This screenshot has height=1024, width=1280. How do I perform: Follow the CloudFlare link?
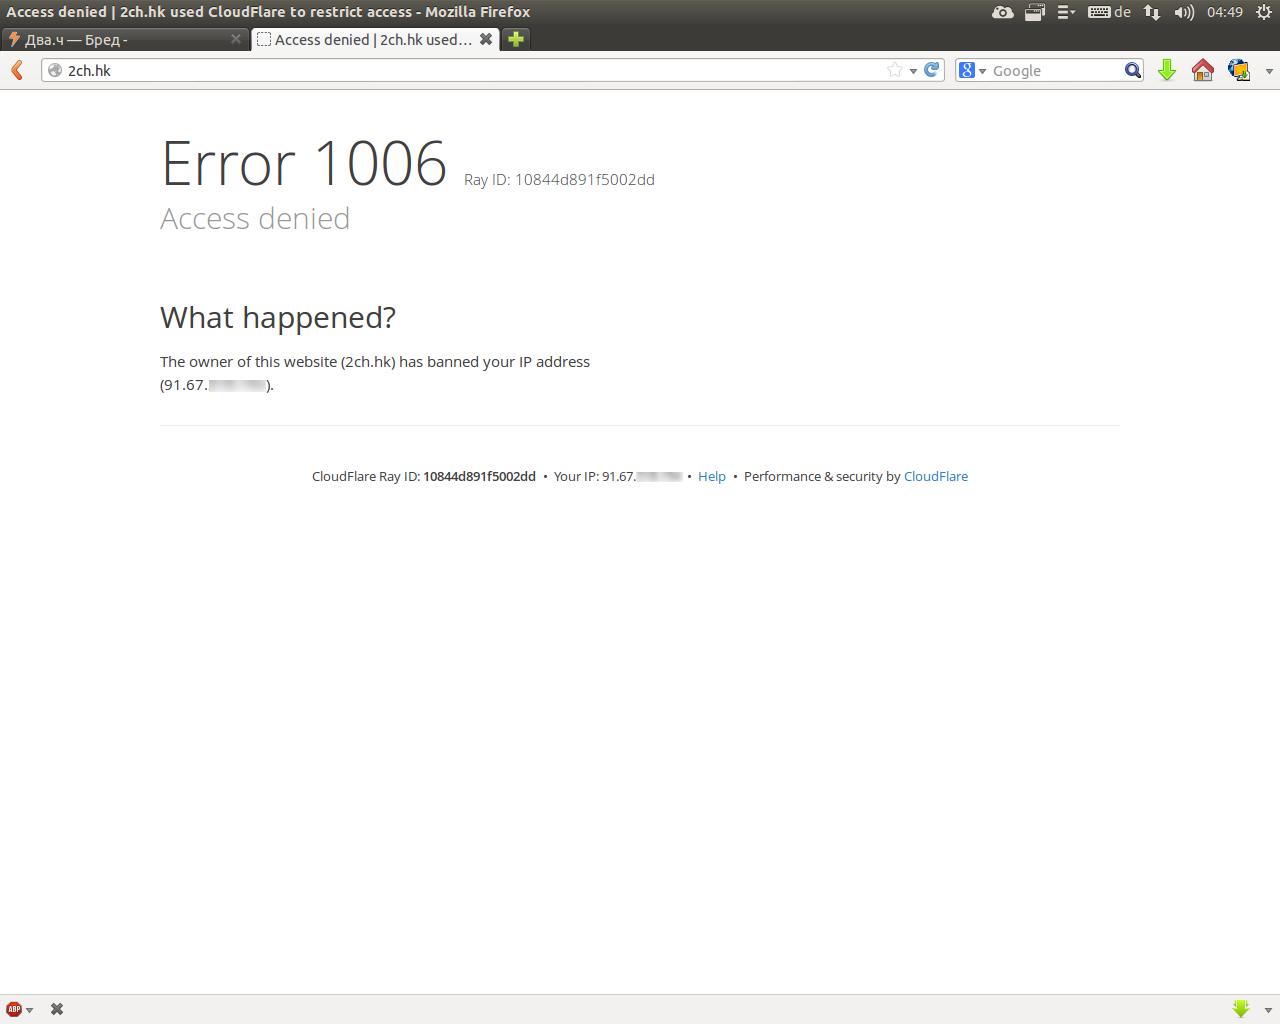click(x=936, y=476)
